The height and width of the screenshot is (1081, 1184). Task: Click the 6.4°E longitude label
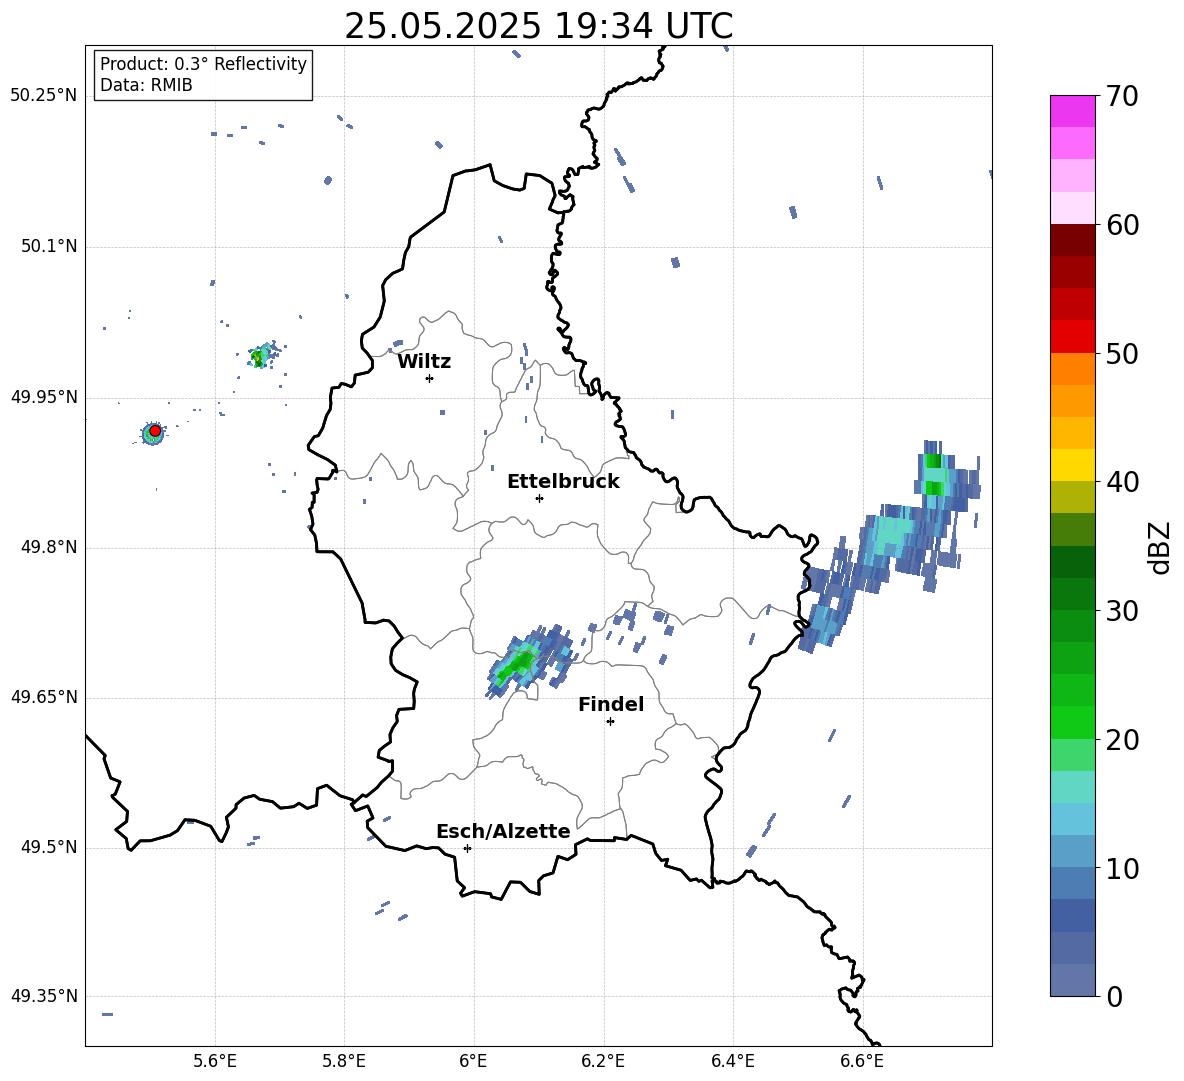click(732, 1061)
